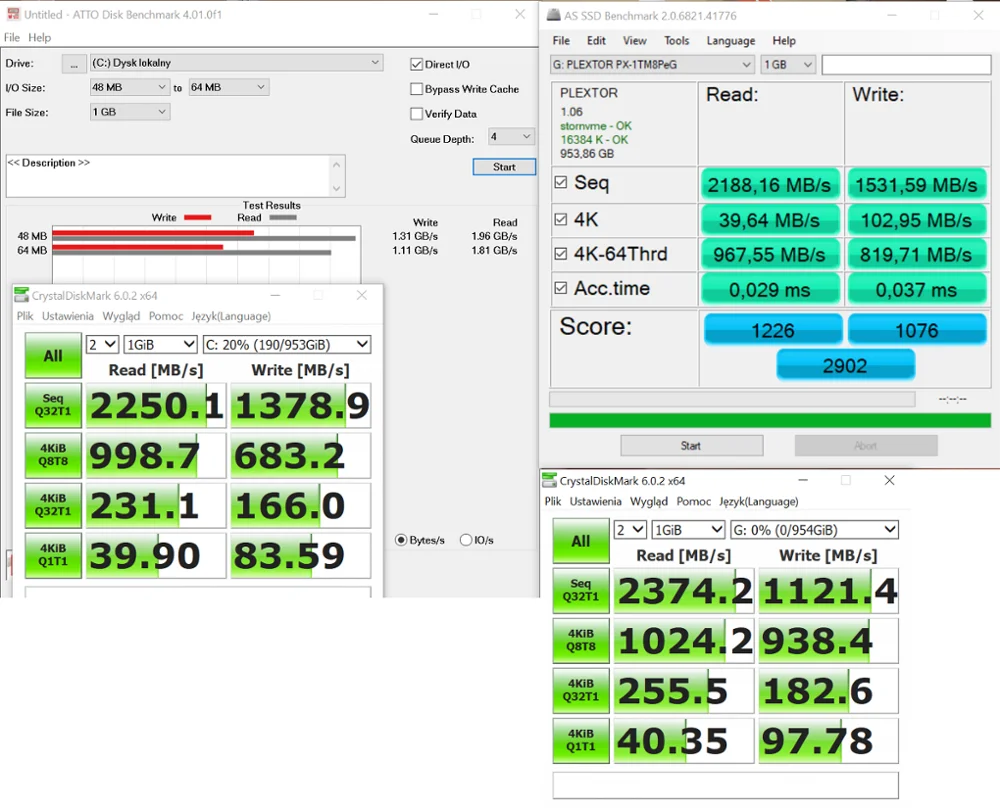The width and height of the screenshot is (1000, 811).
Task: Click the 1378.9 write result in left CrystalDiskMark
Action: click(x=300, y=406)
